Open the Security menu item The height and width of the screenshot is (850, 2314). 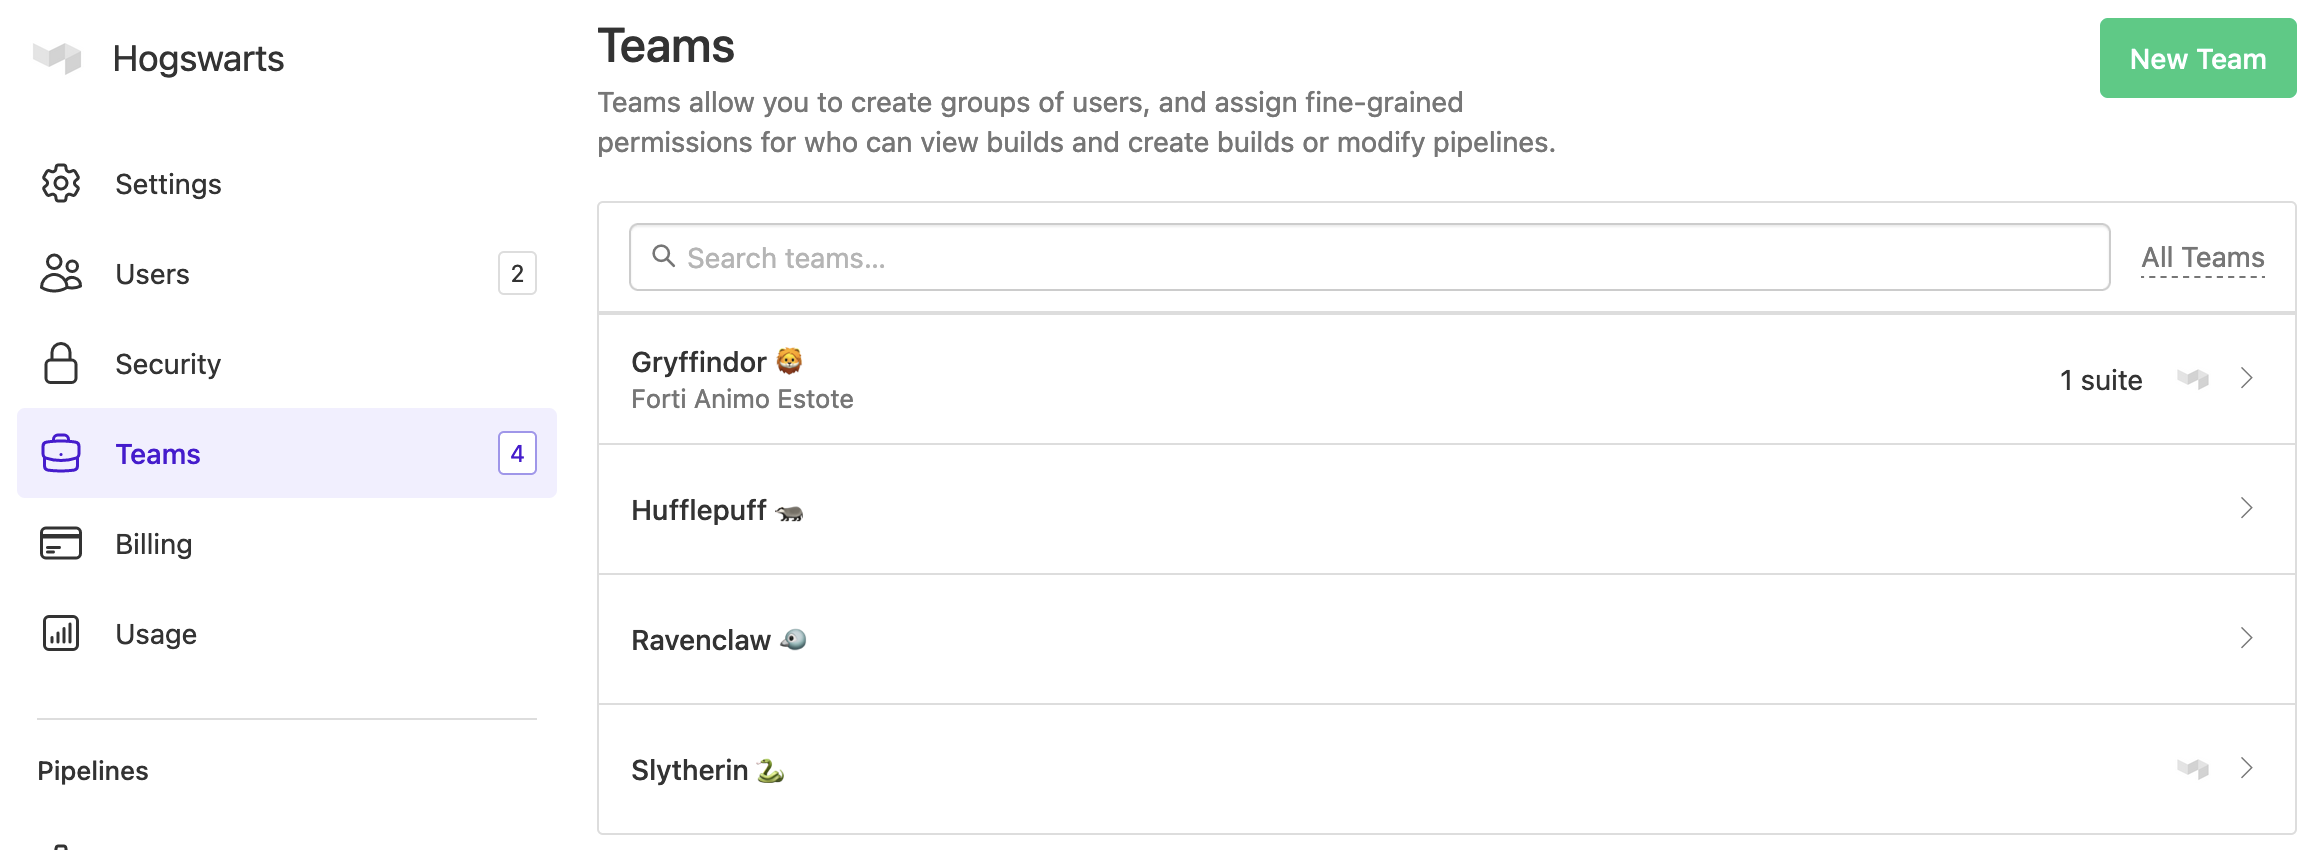168,364
